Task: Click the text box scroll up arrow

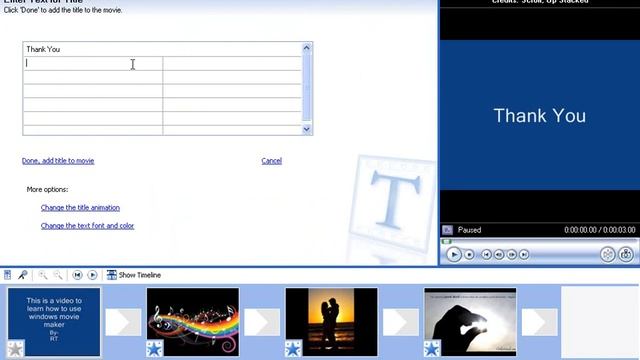Action: (307, 48)
